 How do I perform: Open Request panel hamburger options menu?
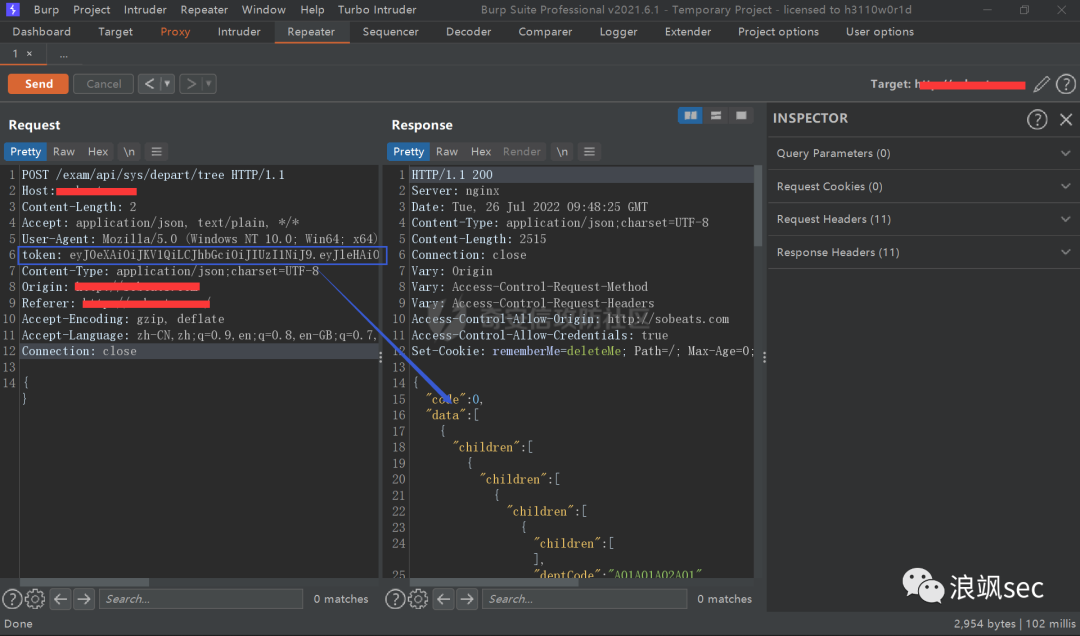156,152
